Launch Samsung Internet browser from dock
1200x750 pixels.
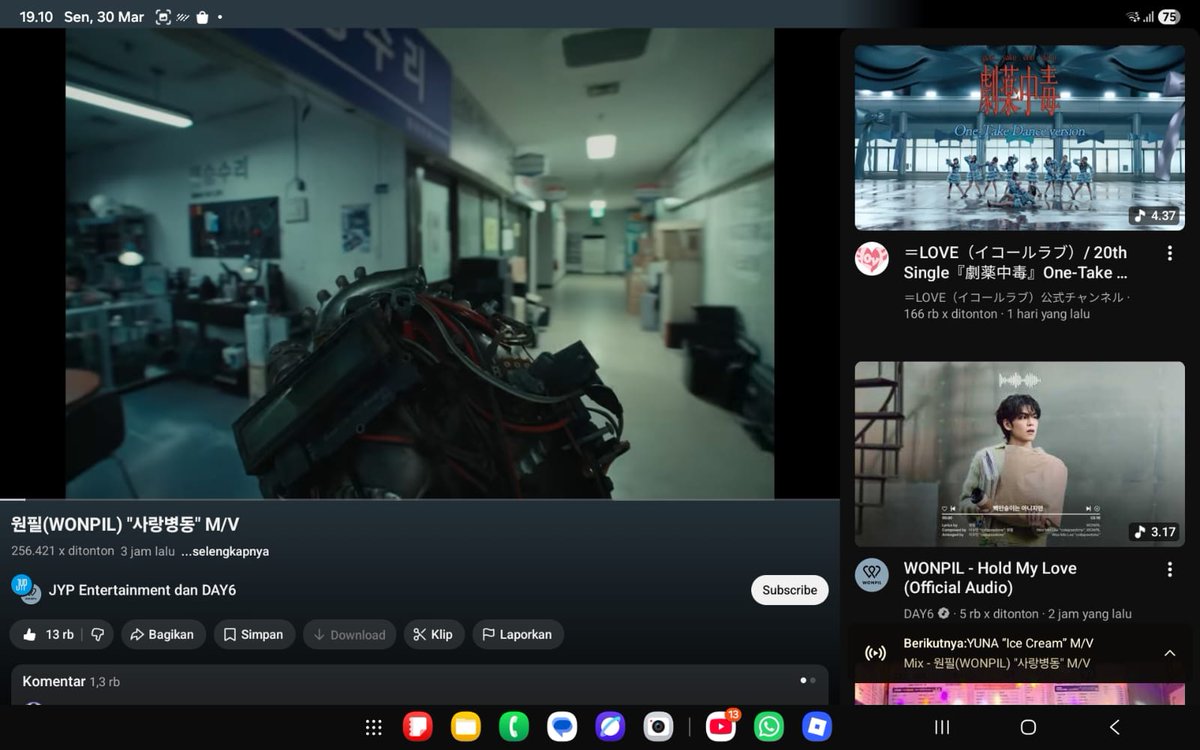click(610, 727)
